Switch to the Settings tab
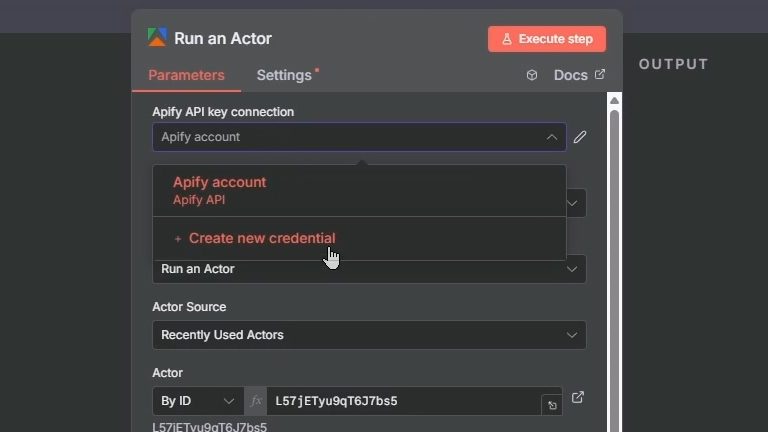This screenshot has width=768, height=432. pos(284,75)
